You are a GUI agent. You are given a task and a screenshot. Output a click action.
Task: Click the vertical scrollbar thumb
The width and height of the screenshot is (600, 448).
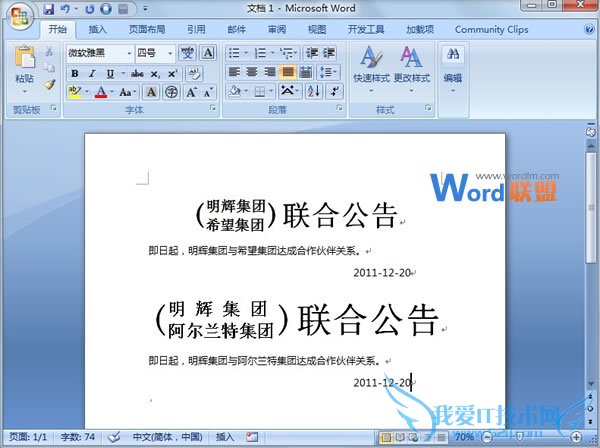coord(591,208)
